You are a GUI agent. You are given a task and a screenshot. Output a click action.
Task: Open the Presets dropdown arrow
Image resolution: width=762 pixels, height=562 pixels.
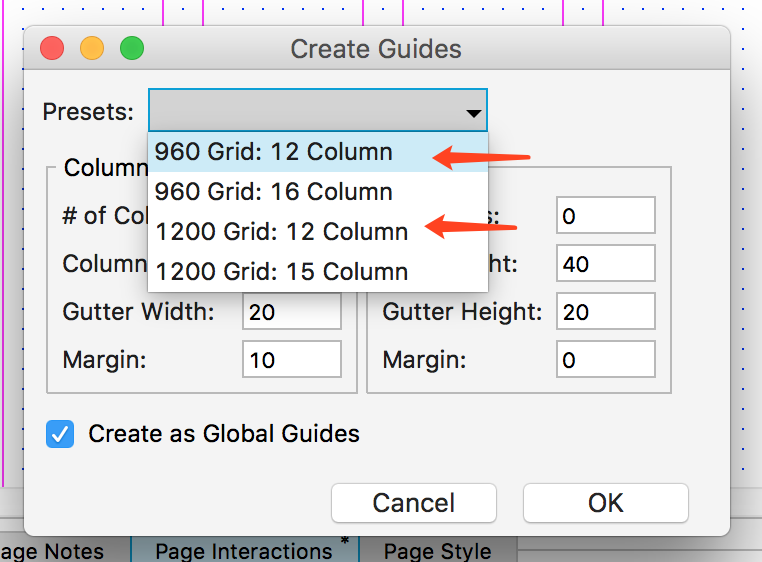(x=473, y=112)
